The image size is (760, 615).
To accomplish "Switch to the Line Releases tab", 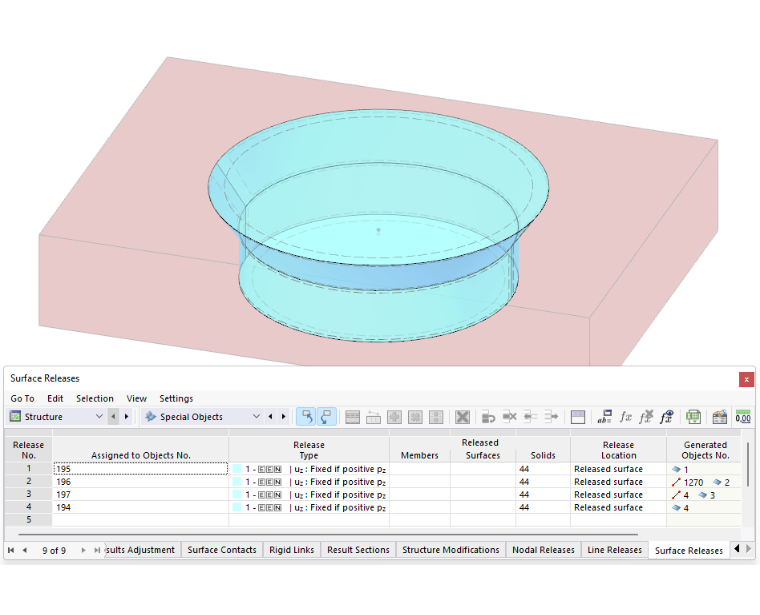I will 615,550.
